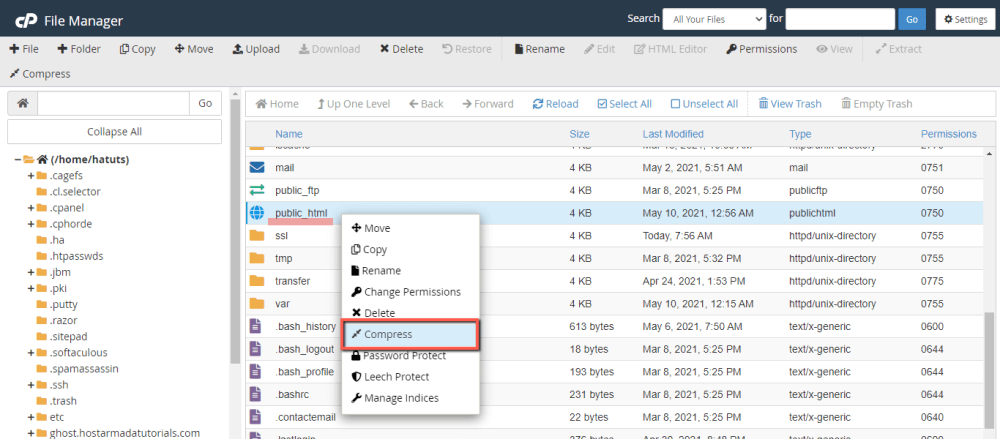The image size is (1000, 439).
Task: Click the toolbar Compress button
Action: click(40, 74)
